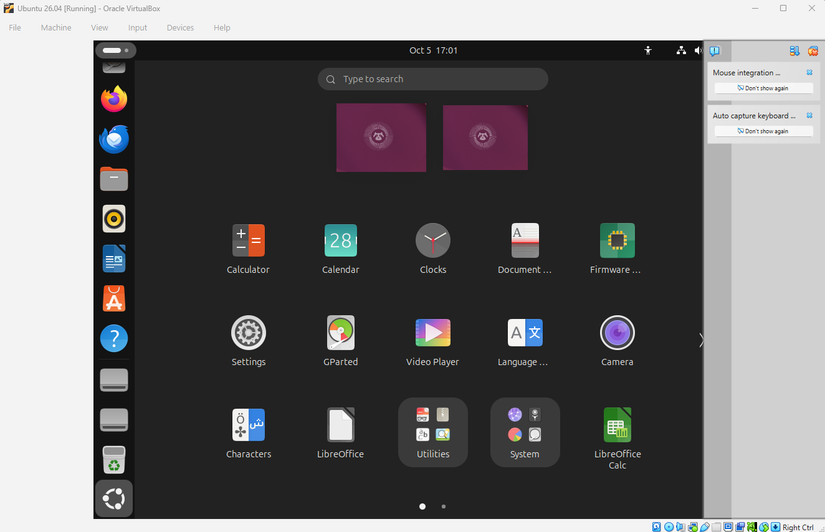This screenshot has height=532, width=825.
Task: Open the Machine menu
Action: coord(56,28)
